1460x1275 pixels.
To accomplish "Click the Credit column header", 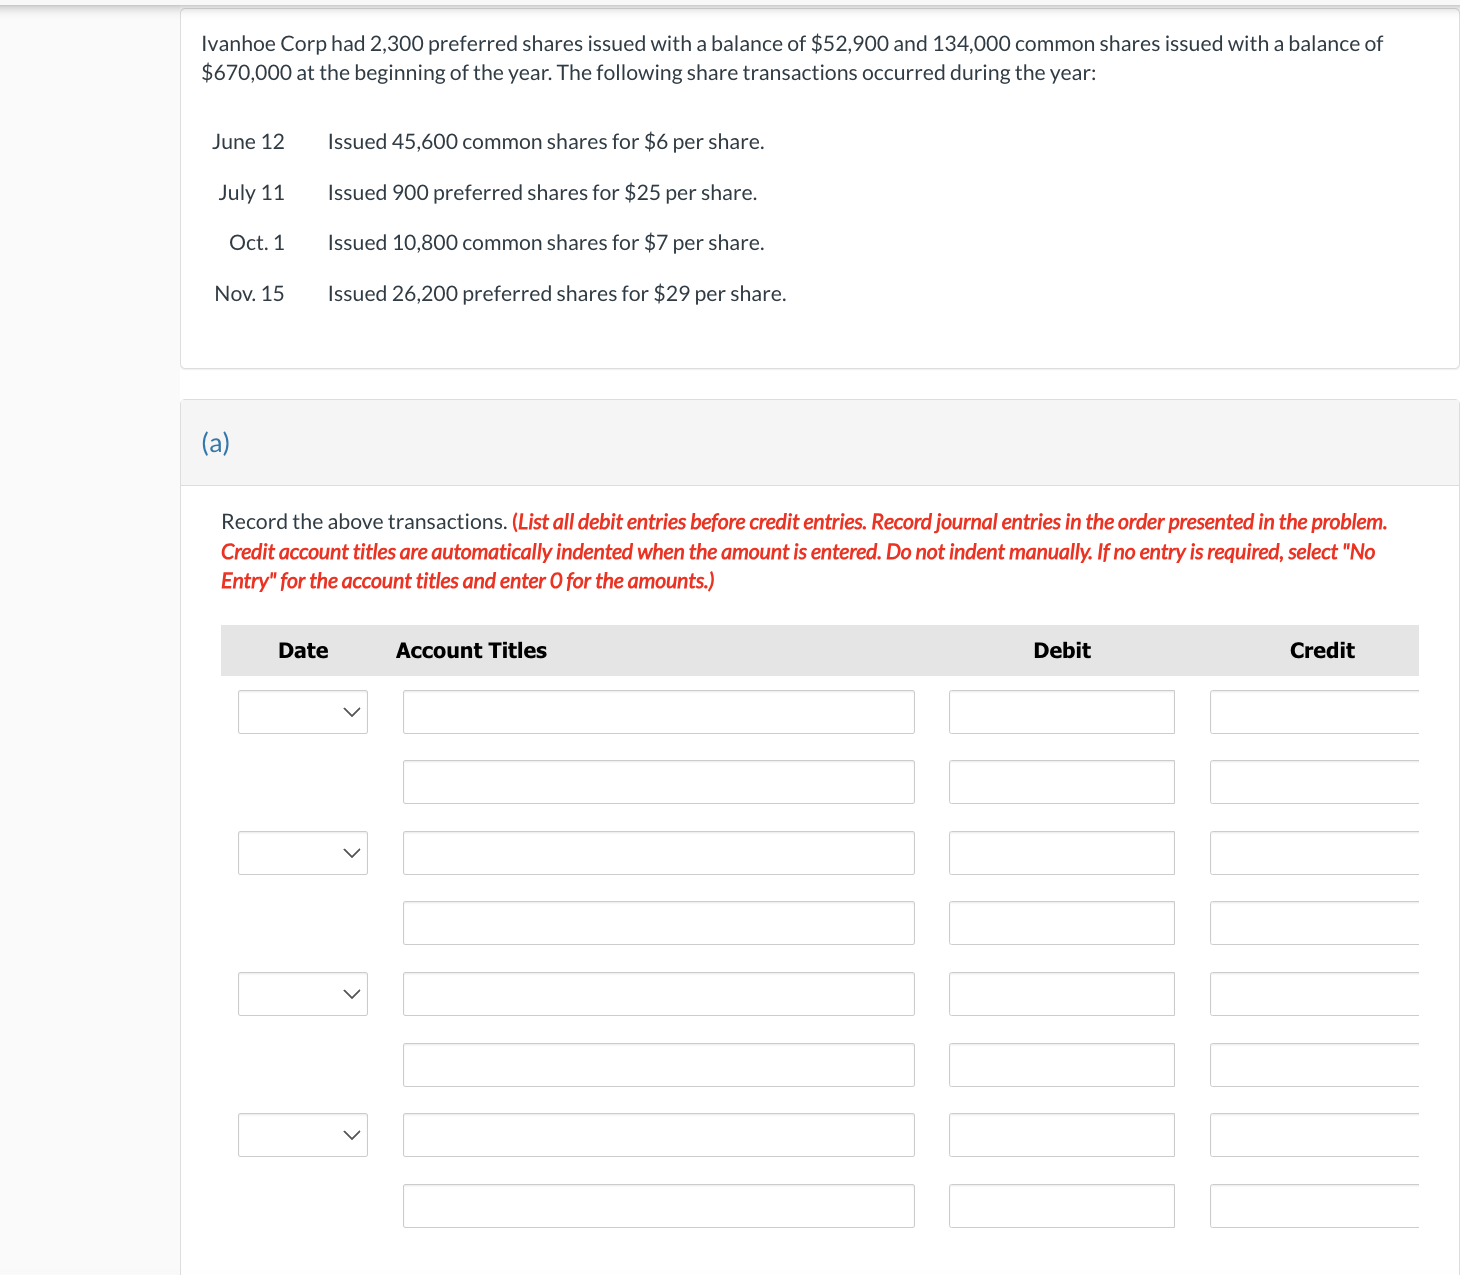I will tap(1322, 651).
